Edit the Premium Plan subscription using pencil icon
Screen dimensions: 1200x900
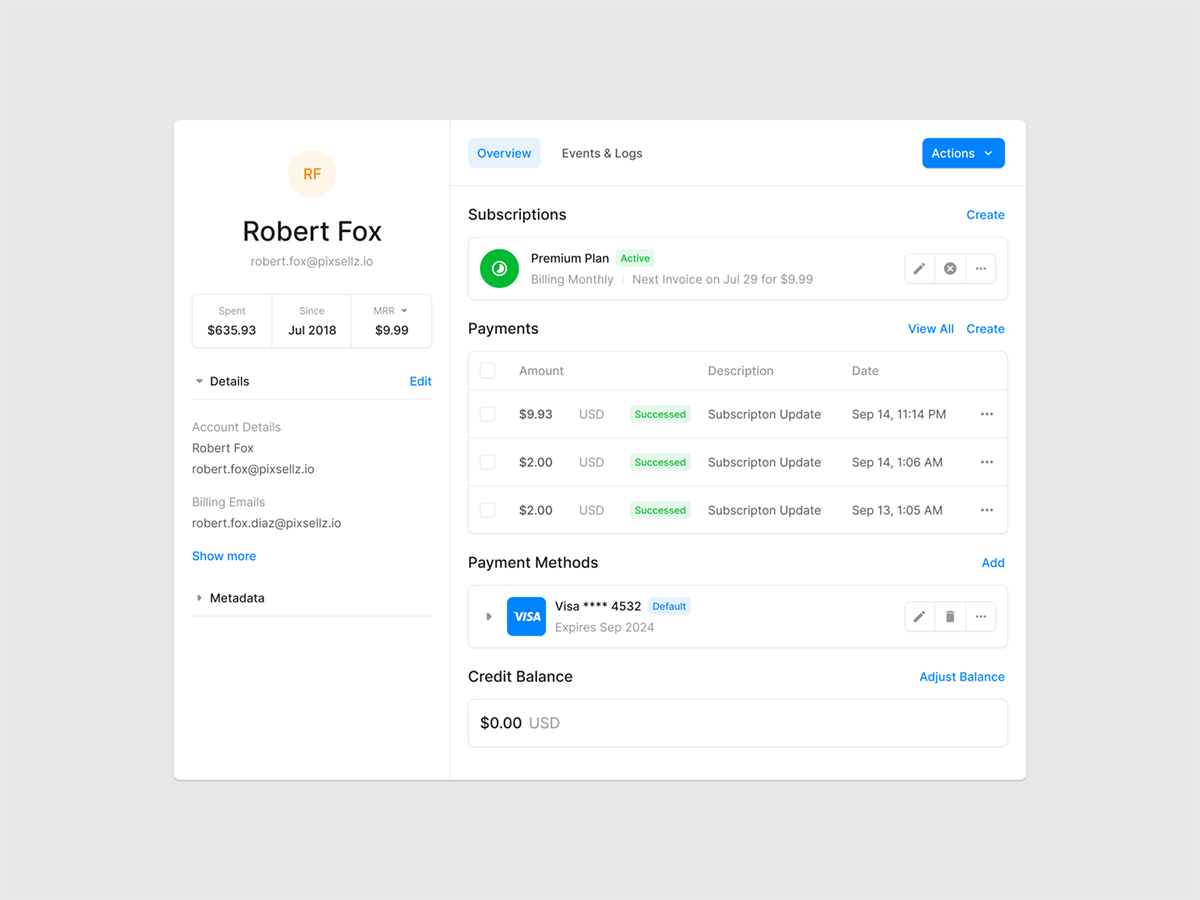click(919, 268)
